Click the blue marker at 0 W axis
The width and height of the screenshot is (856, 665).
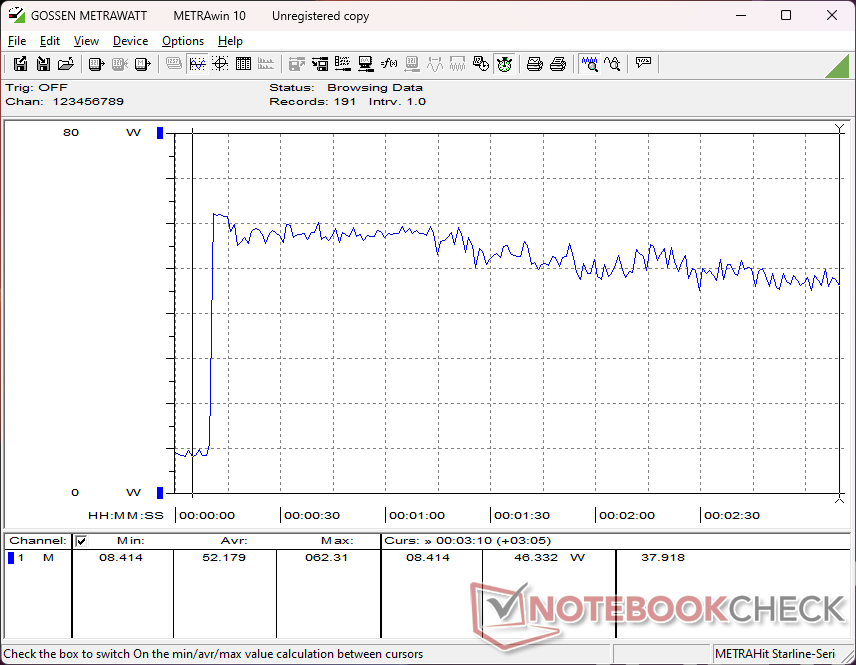click(x=160, y=492)
